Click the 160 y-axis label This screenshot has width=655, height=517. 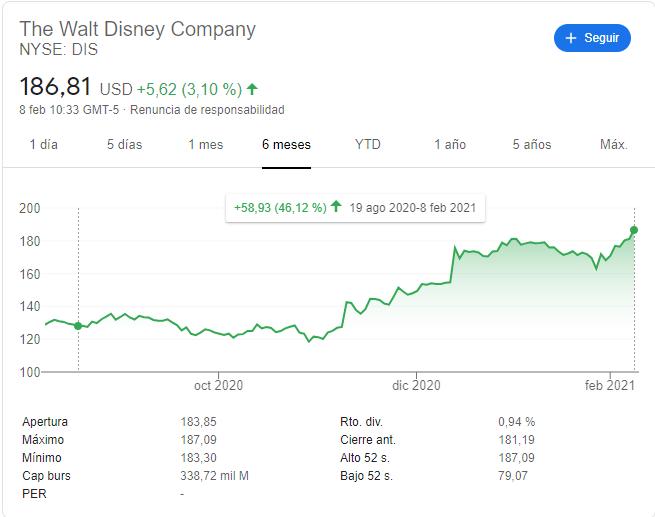(30, 274)
